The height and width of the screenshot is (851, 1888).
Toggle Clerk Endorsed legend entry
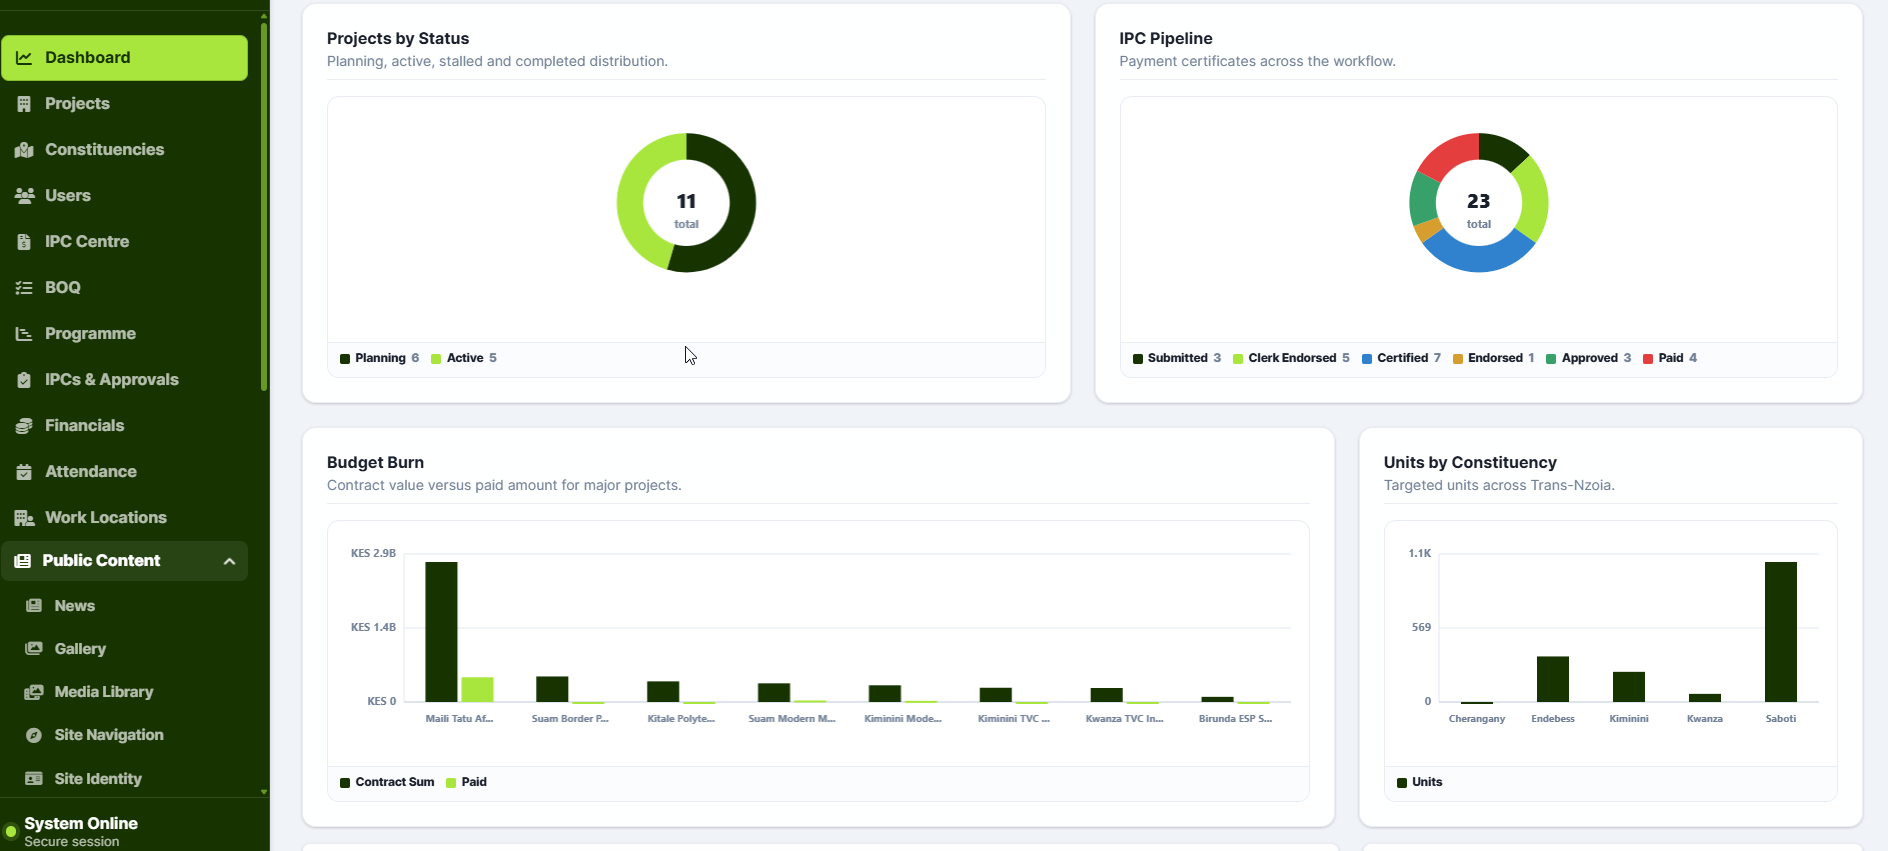click(1291, 358)
